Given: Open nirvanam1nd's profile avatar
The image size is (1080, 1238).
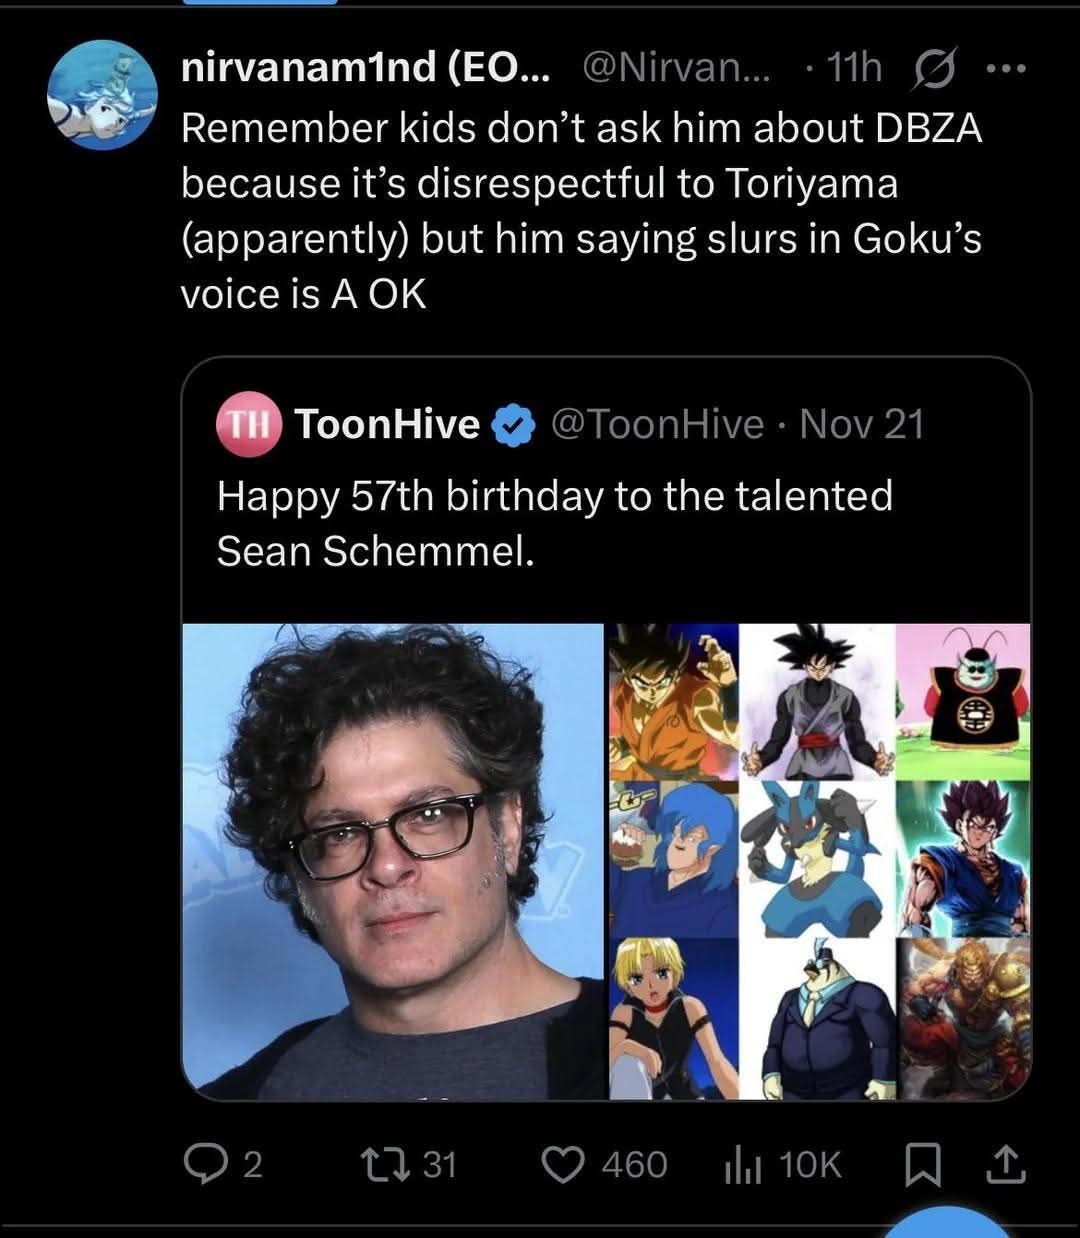Looking at the screenshot, I should [102, 95].
